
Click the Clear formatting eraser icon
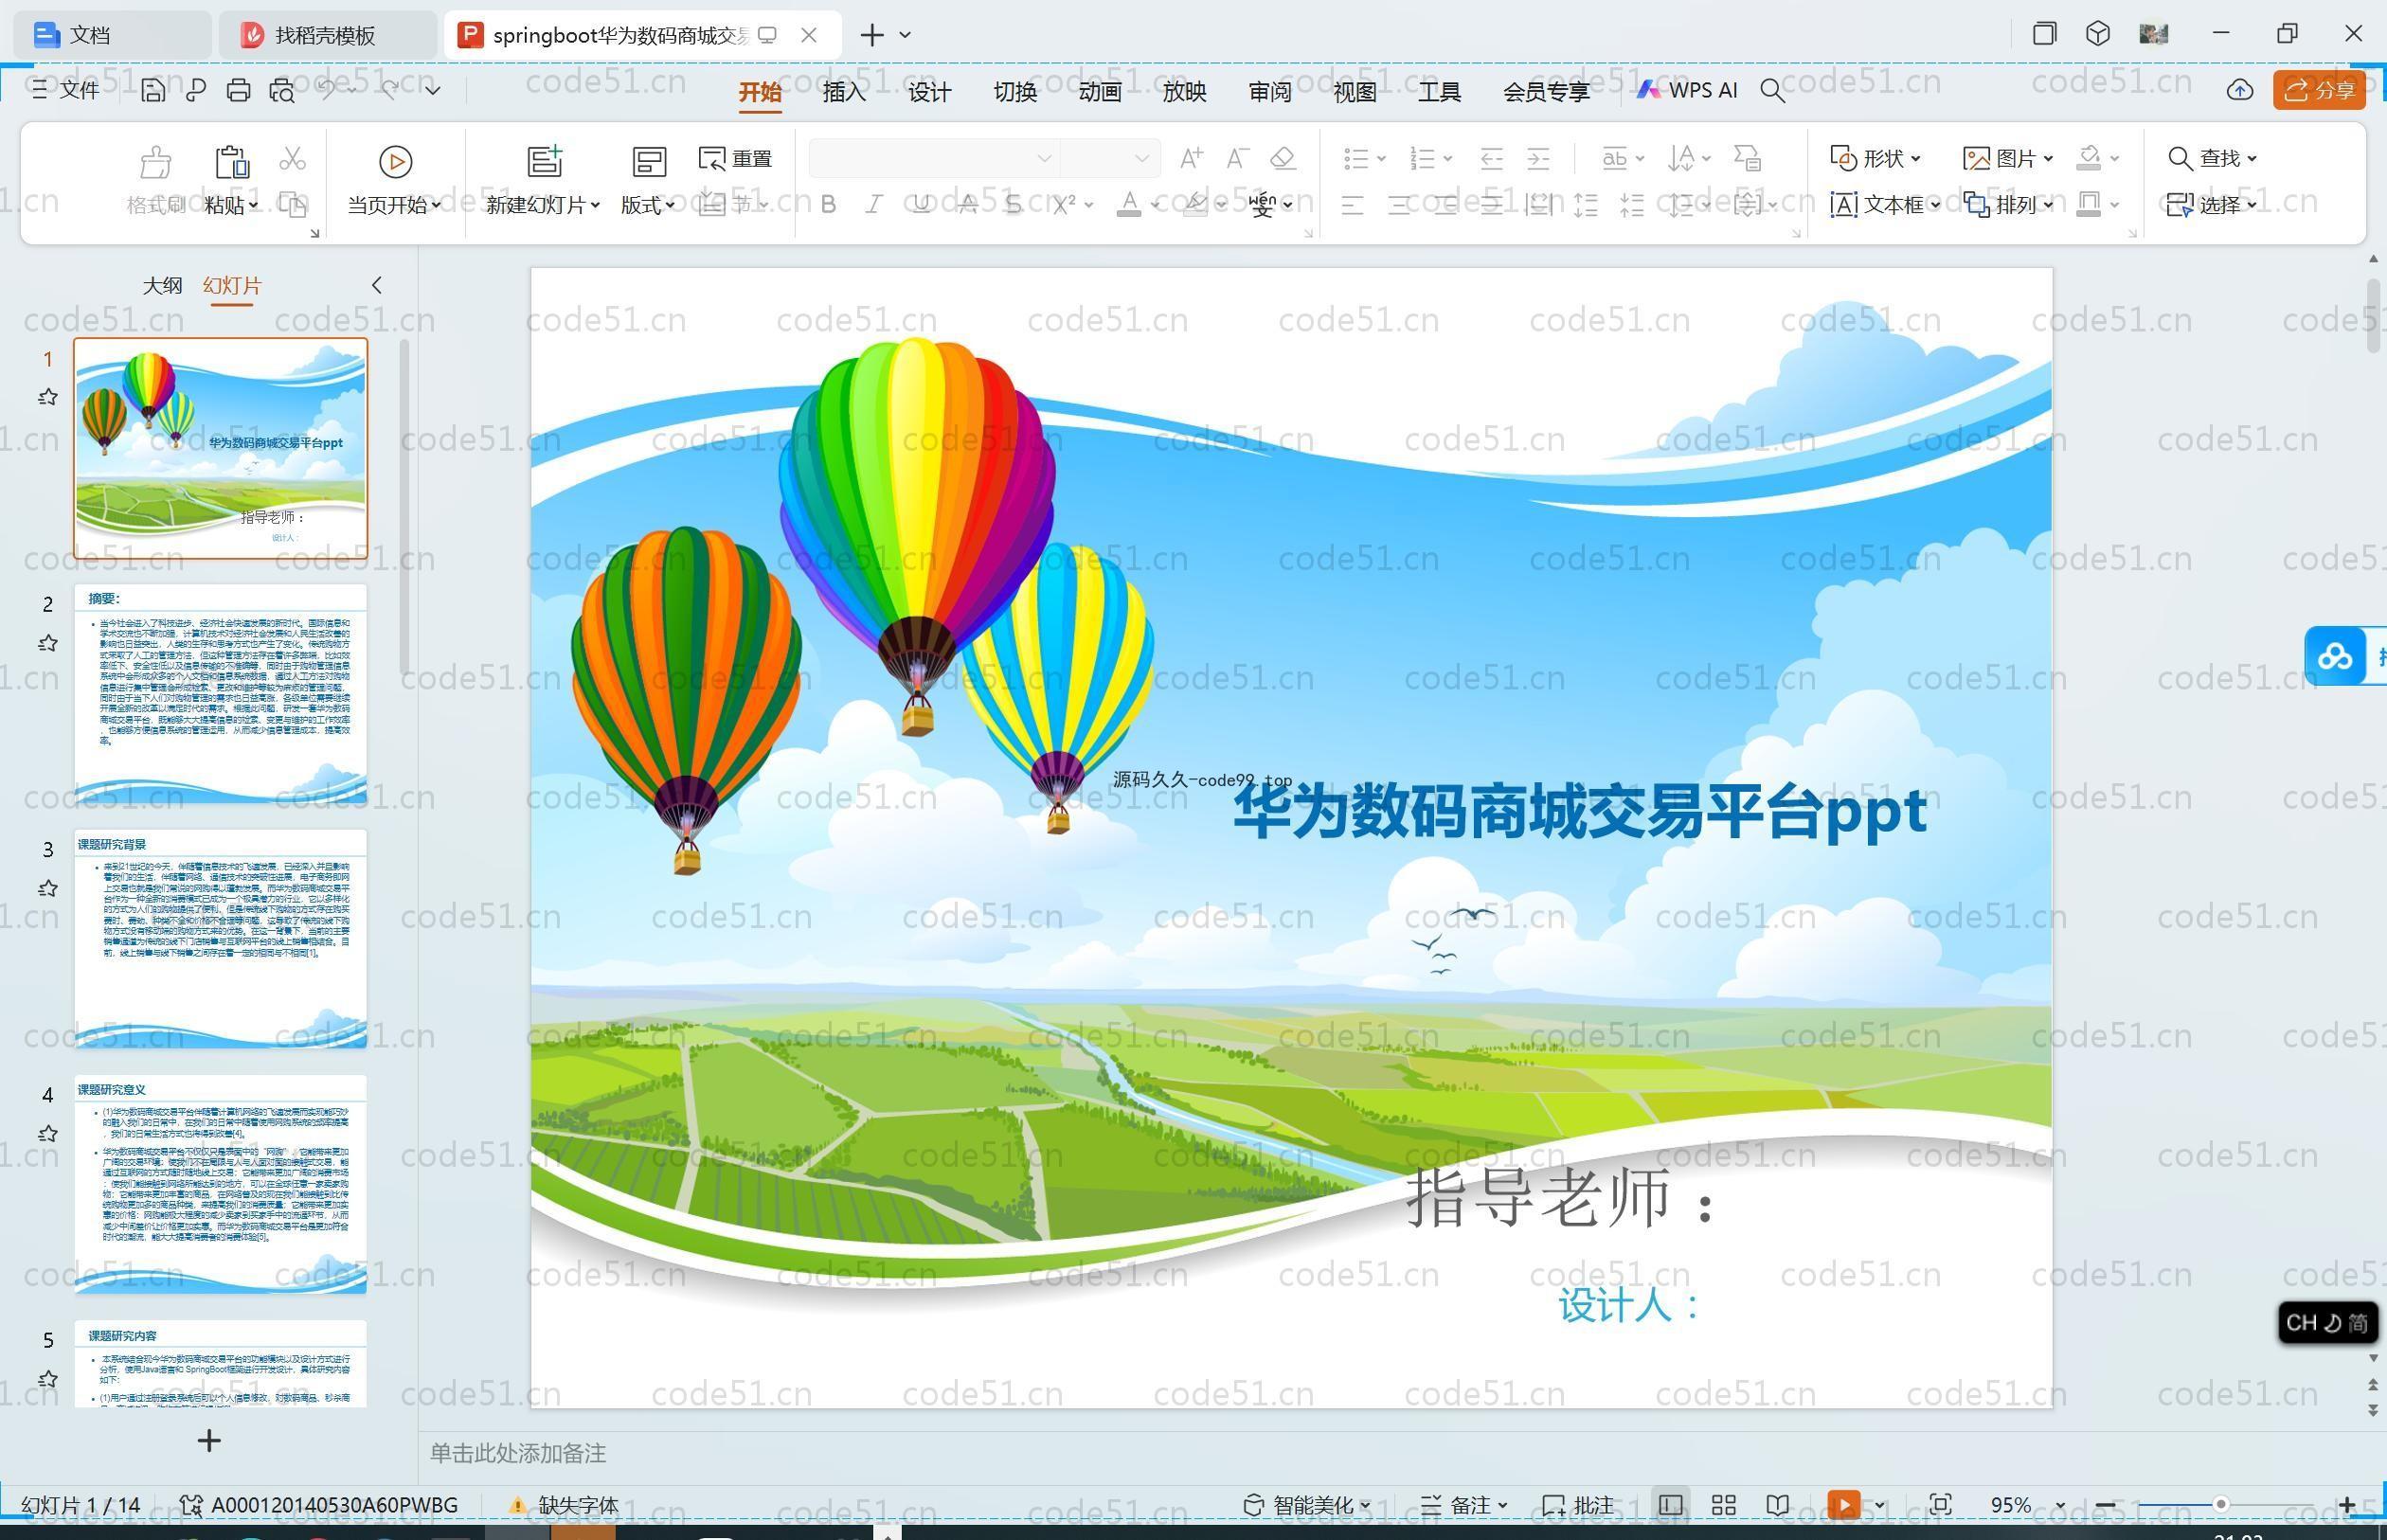pyautogui.click(x=1283, y=158)
